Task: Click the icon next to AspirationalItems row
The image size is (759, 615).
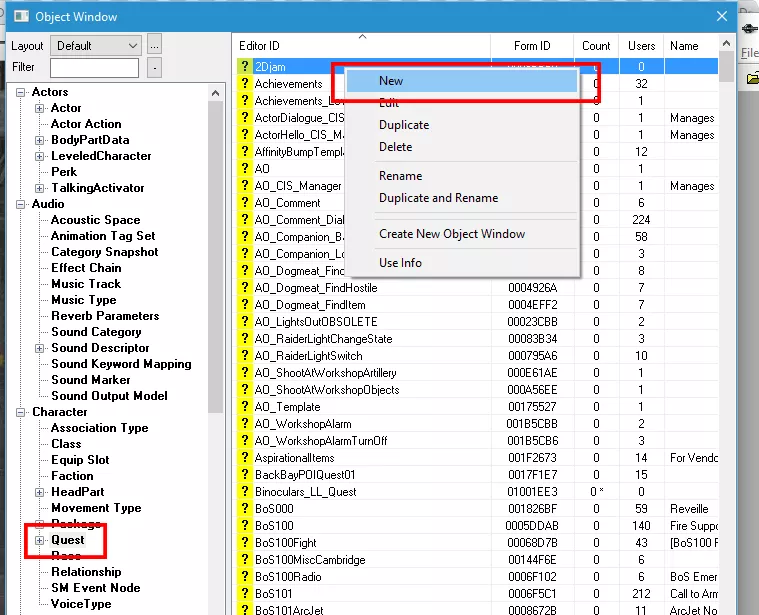Action: [x=244, y=457]
